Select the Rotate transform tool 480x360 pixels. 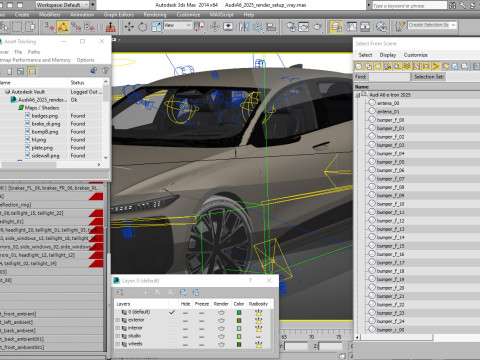click(143, 27)
